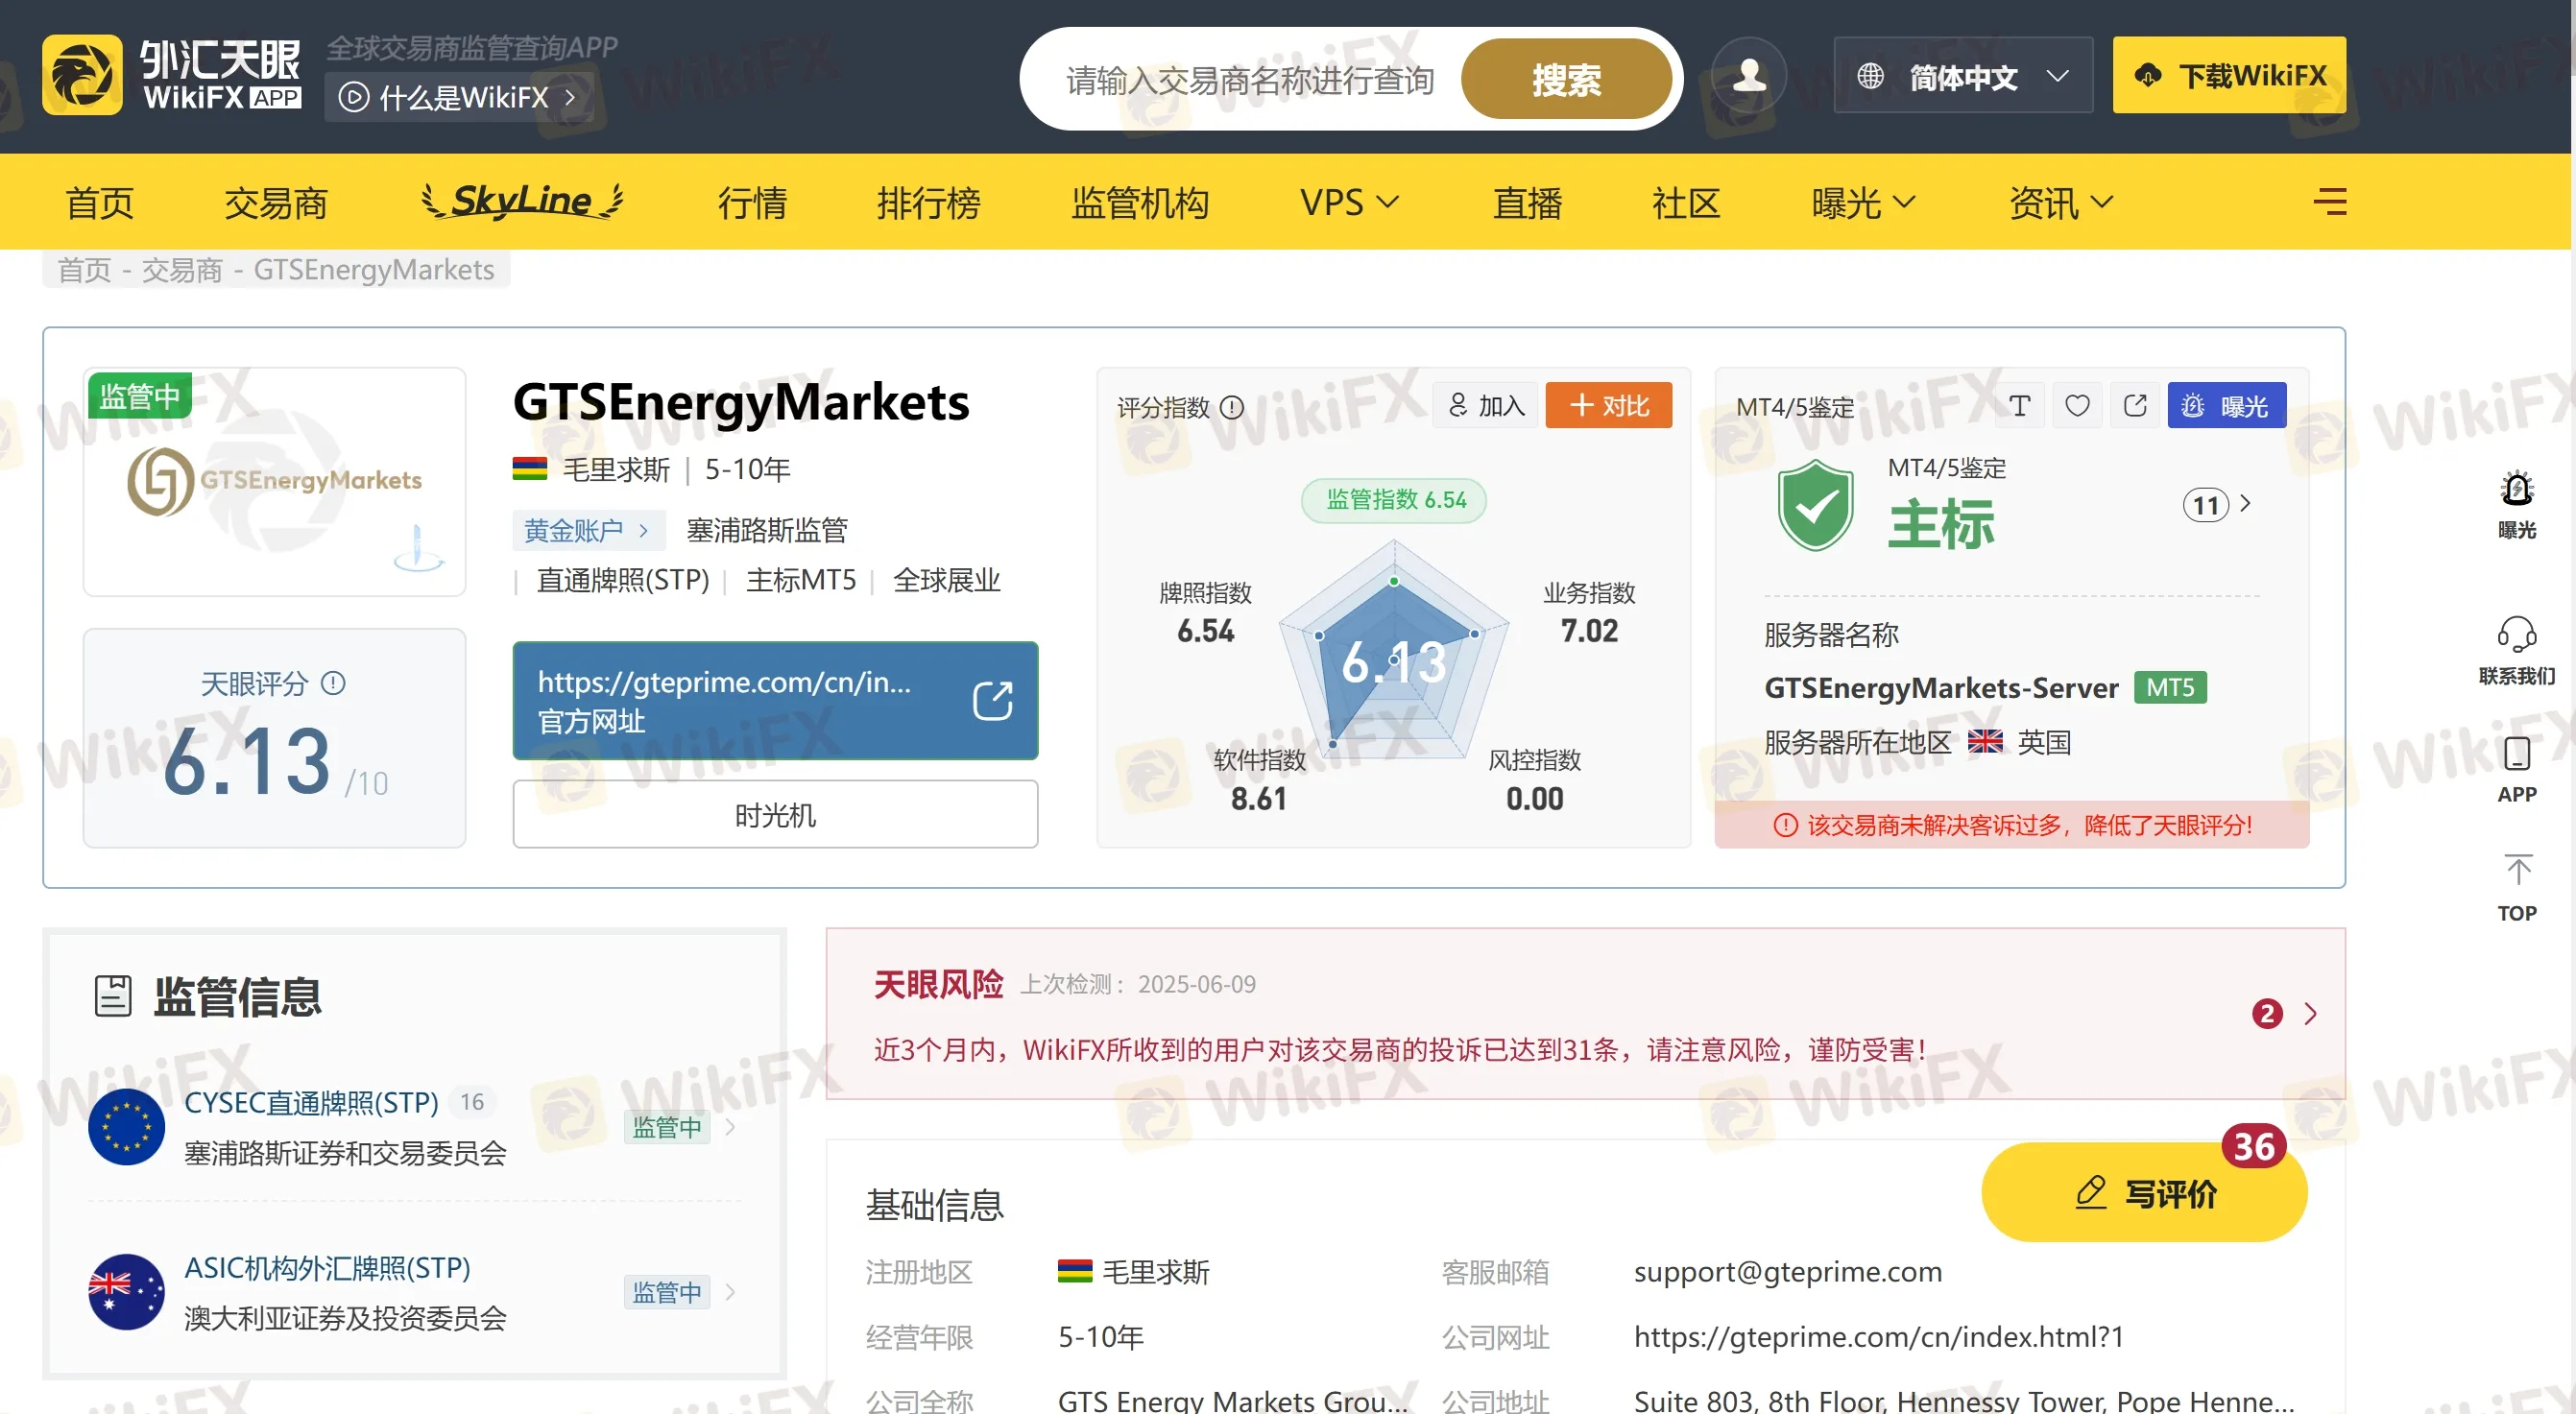Click the T font-size icon
Image resolution: width=2576 pixels, height=1414 pixels.
2019,405
